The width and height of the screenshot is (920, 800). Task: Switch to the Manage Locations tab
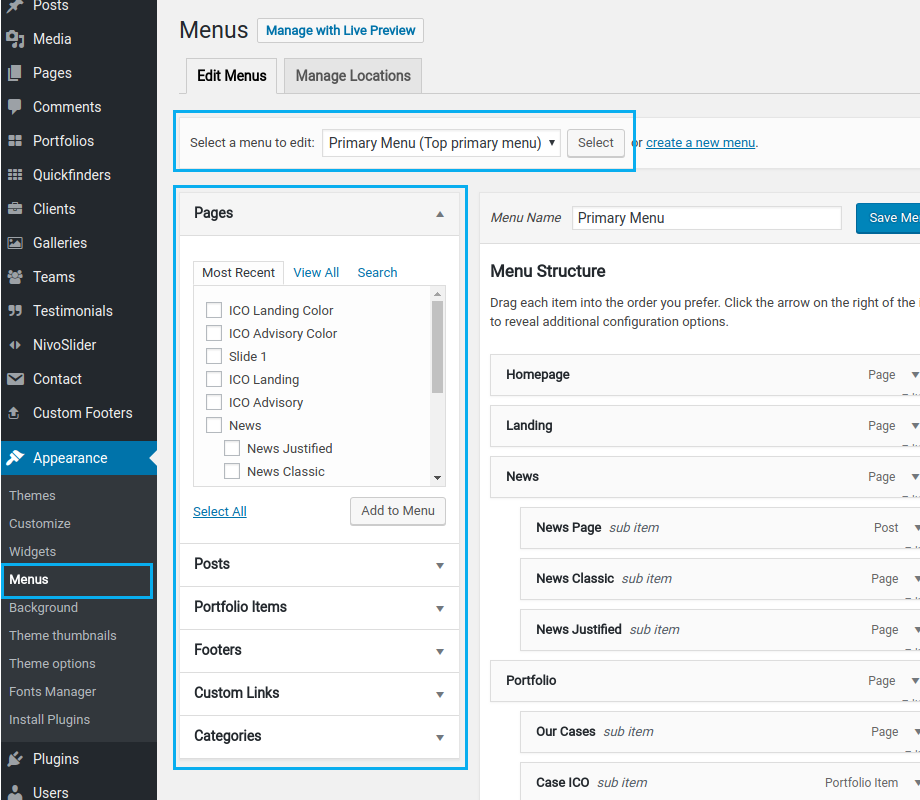tap(353, 76)
